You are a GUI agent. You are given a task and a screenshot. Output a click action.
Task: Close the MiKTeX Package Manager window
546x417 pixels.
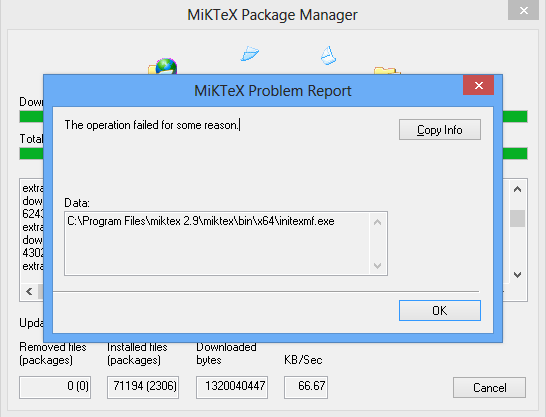coord(523,10)
